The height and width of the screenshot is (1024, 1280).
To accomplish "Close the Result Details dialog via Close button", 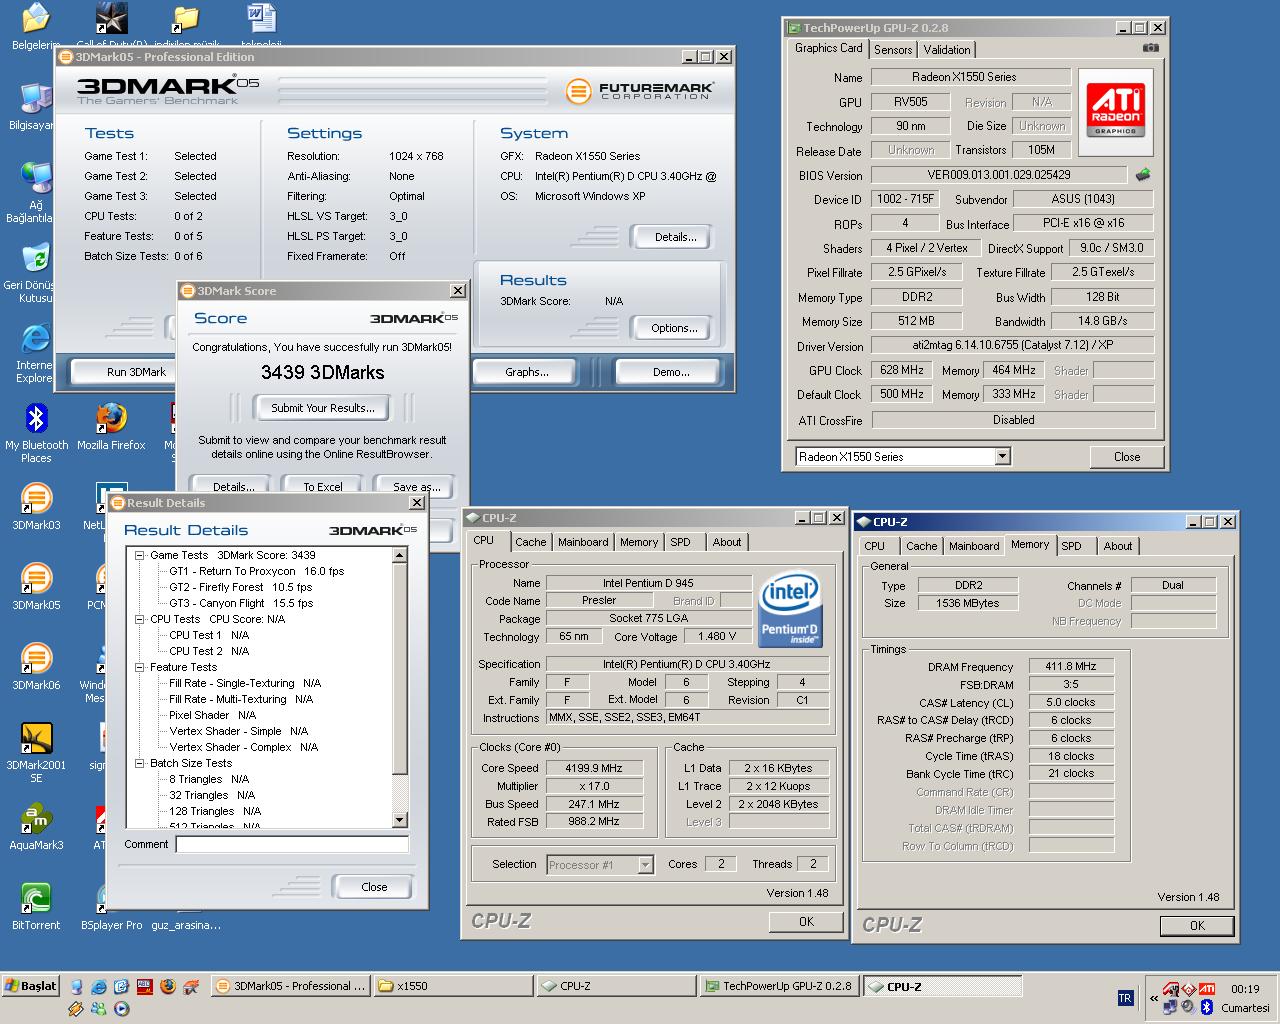I will point(374,887).
